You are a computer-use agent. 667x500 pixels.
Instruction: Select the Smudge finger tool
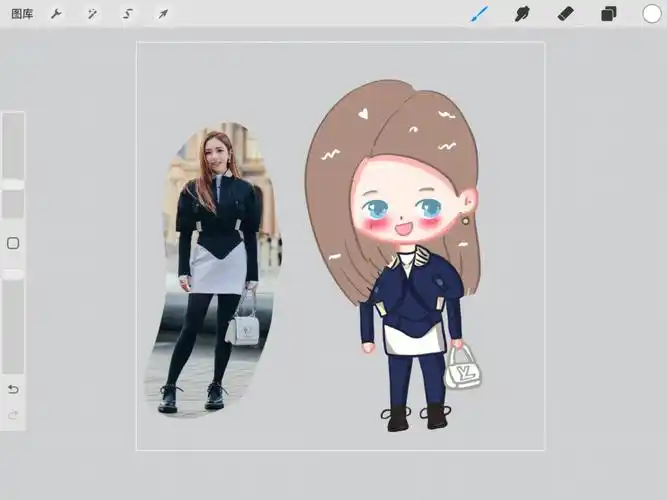[x=521, y=14]
